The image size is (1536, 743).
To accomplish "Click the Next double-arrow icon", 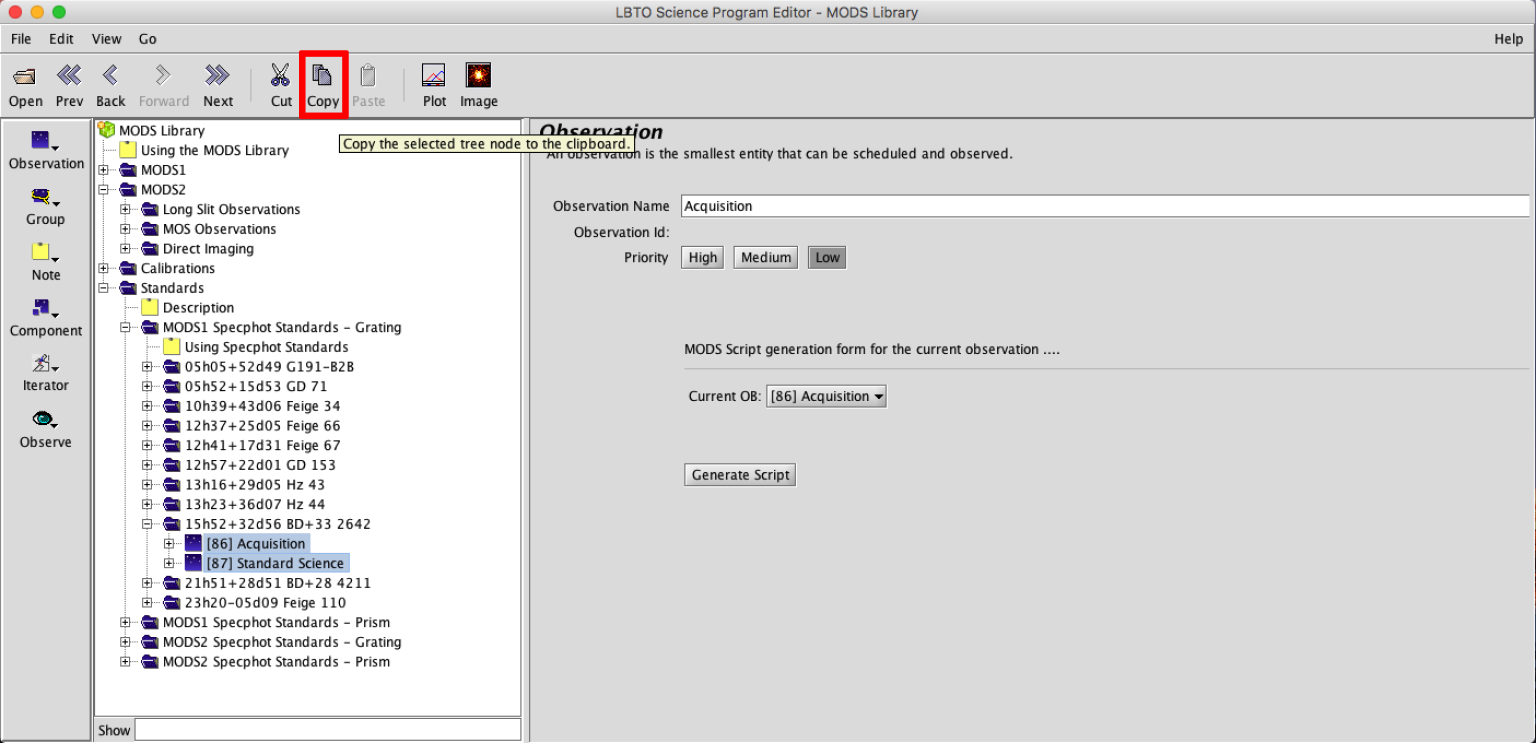I will click(x=217, y=76).
